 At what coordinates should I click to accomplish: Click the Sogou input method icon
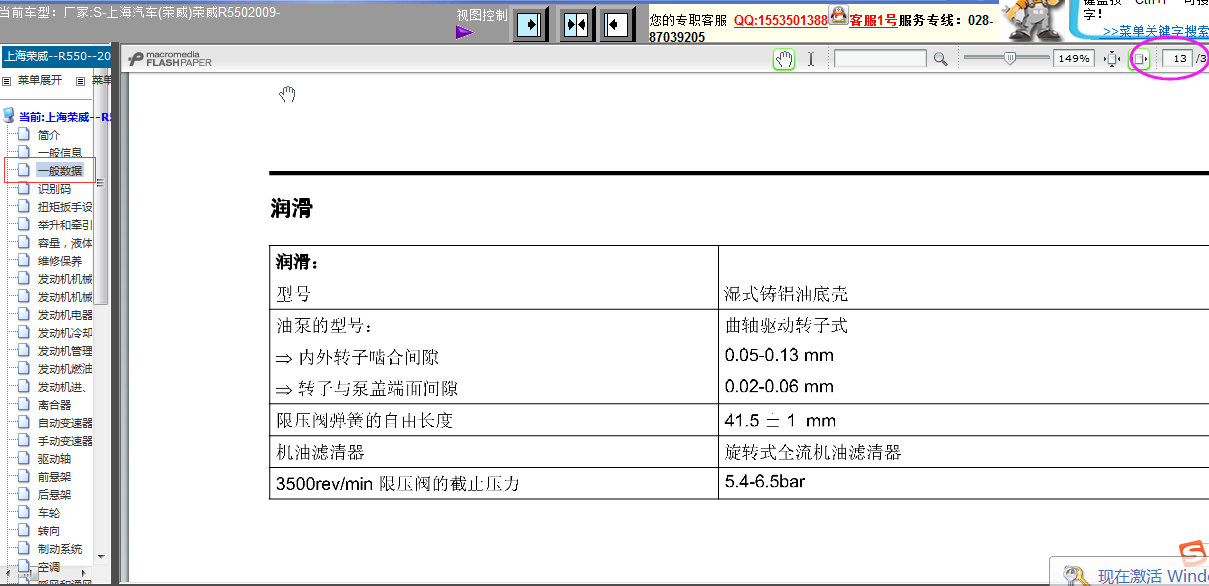click(1193, 553)
